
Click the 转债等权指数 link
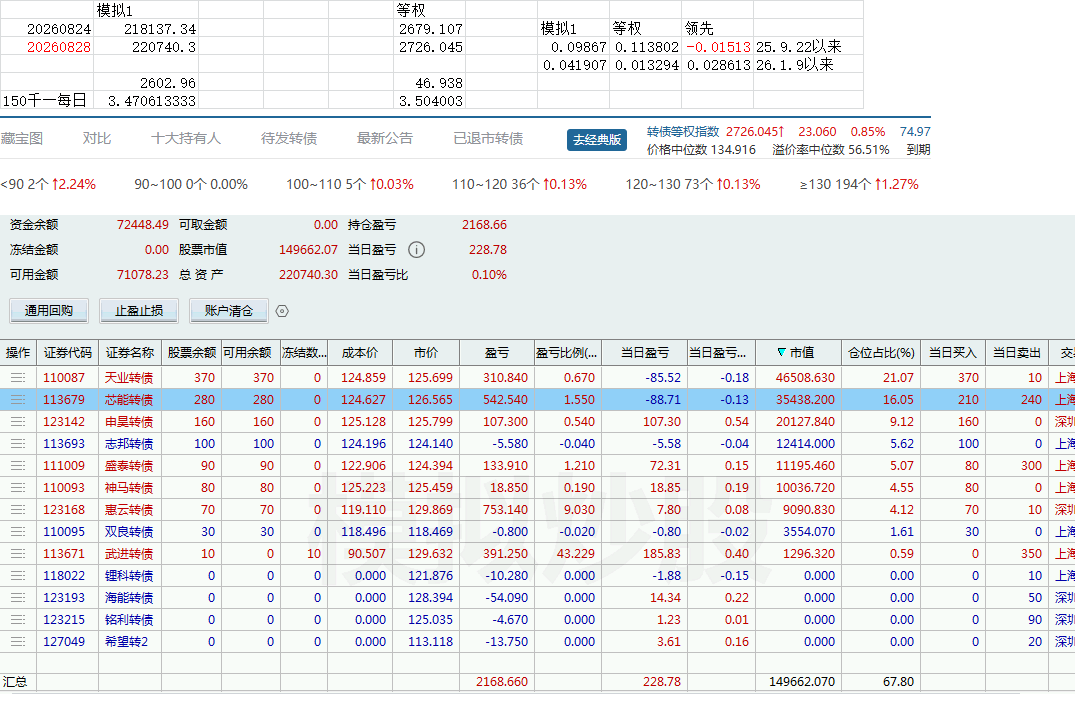pyautogui.click(x=683, y=131)
